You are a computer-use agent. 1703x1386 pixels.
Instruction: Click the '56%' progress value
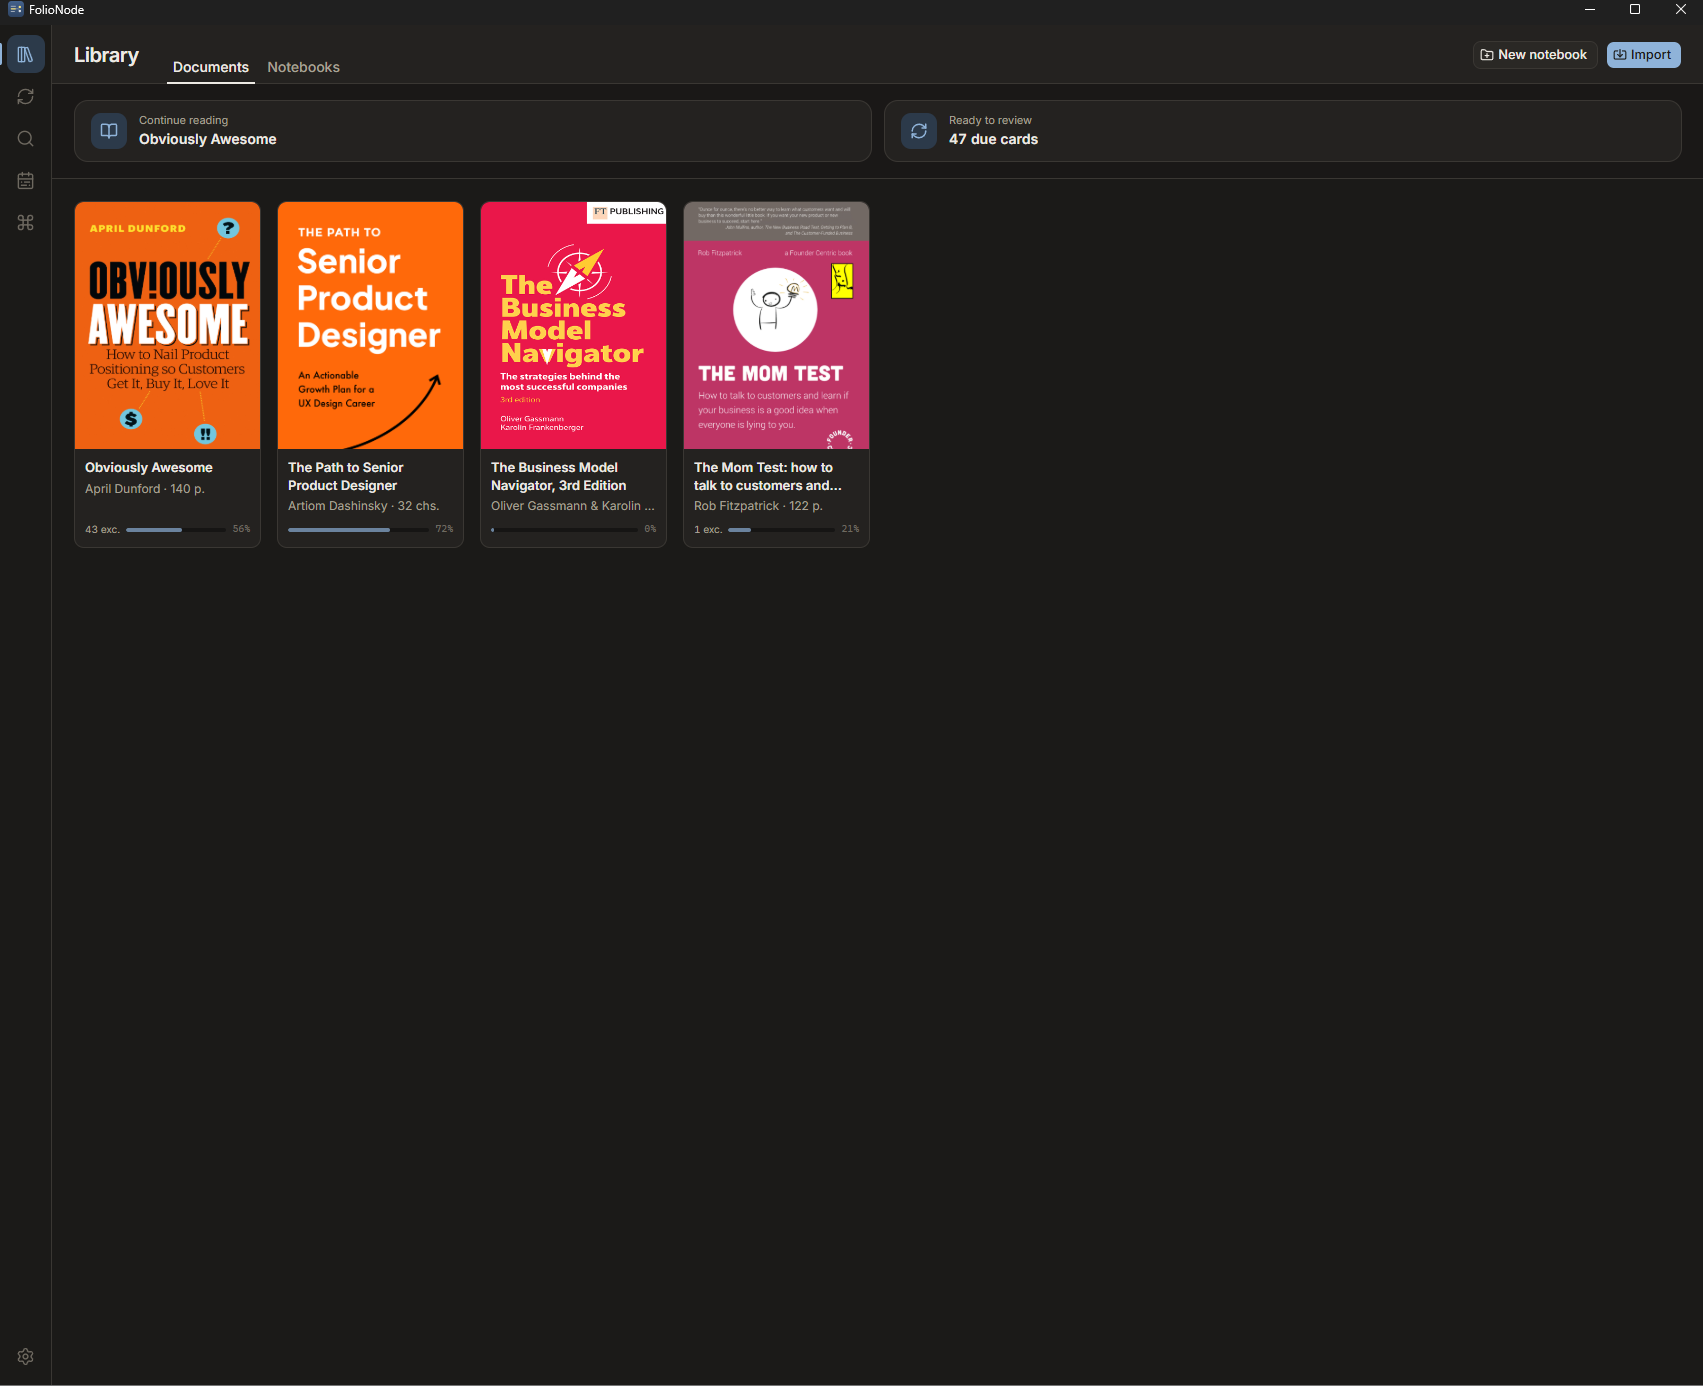pos(241,529)
